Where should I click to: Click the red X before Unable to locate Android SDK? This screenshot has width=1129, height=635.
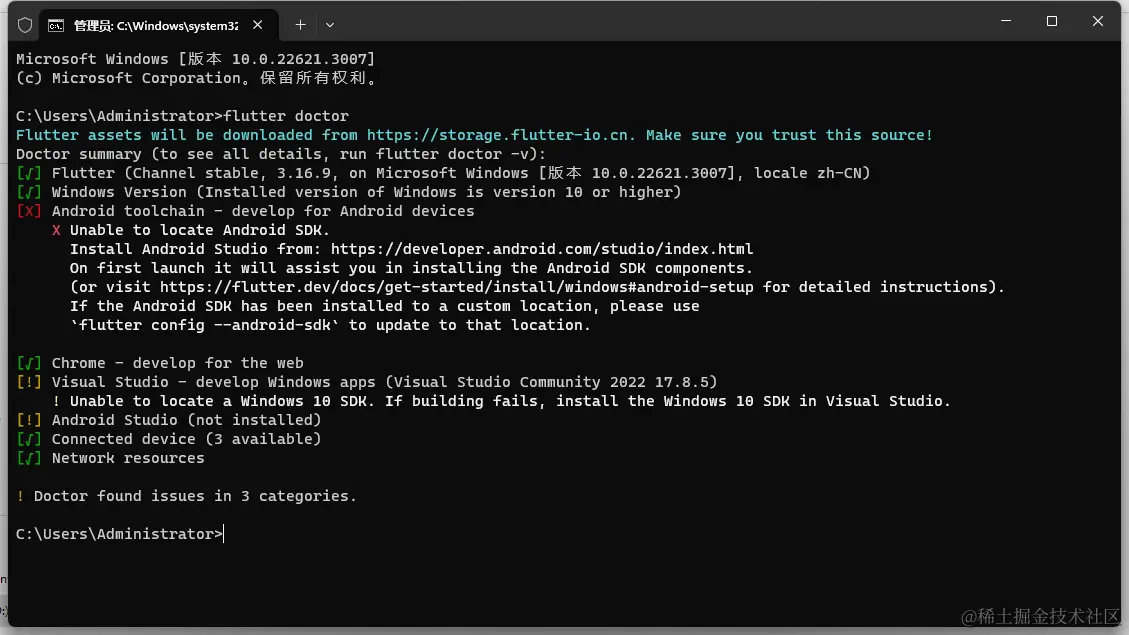[x=57, y=230]
